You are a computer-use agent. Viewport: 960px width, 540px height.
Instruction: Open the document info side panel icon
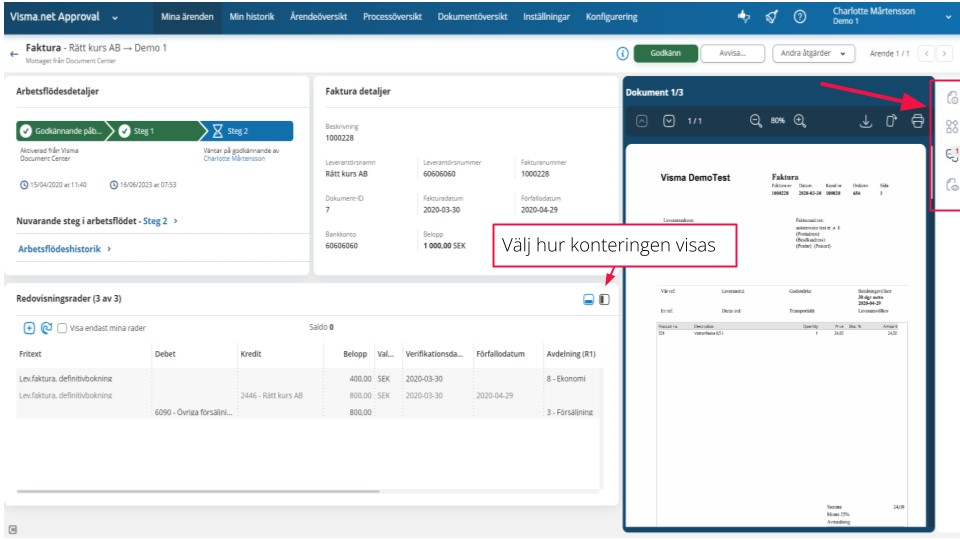pos(952,97)
